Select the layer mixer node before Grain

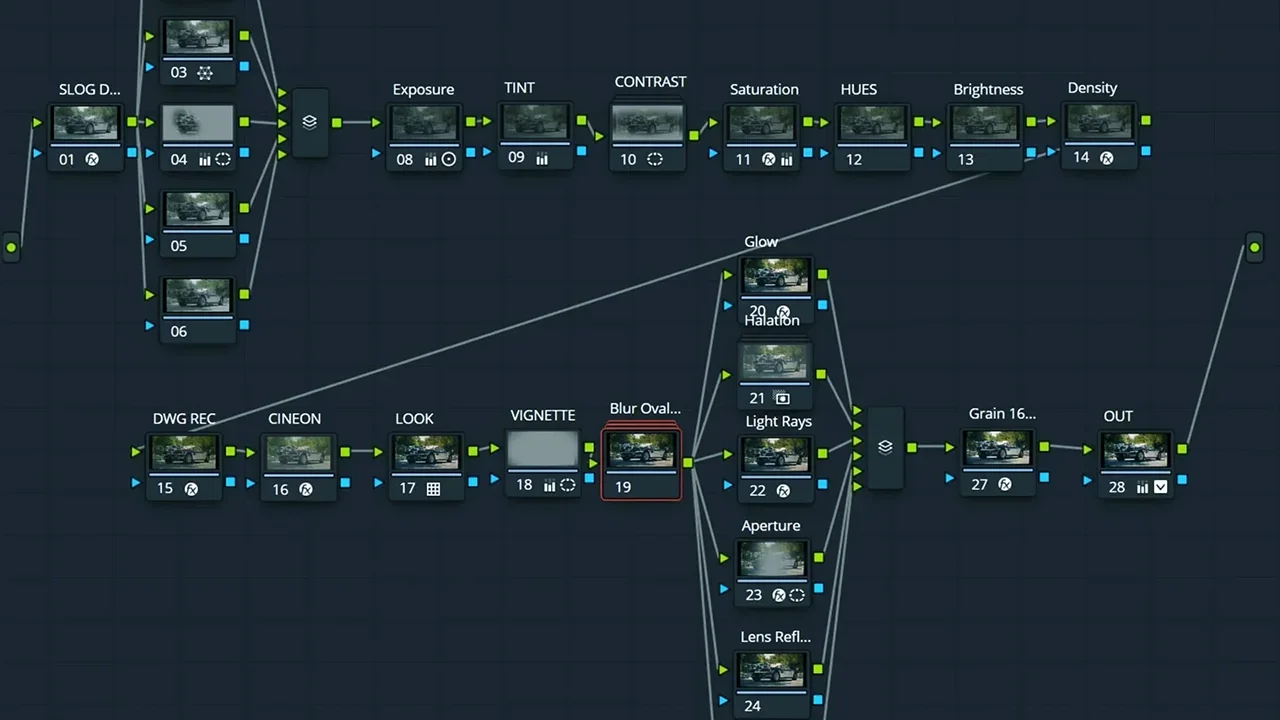click(885, 448)
